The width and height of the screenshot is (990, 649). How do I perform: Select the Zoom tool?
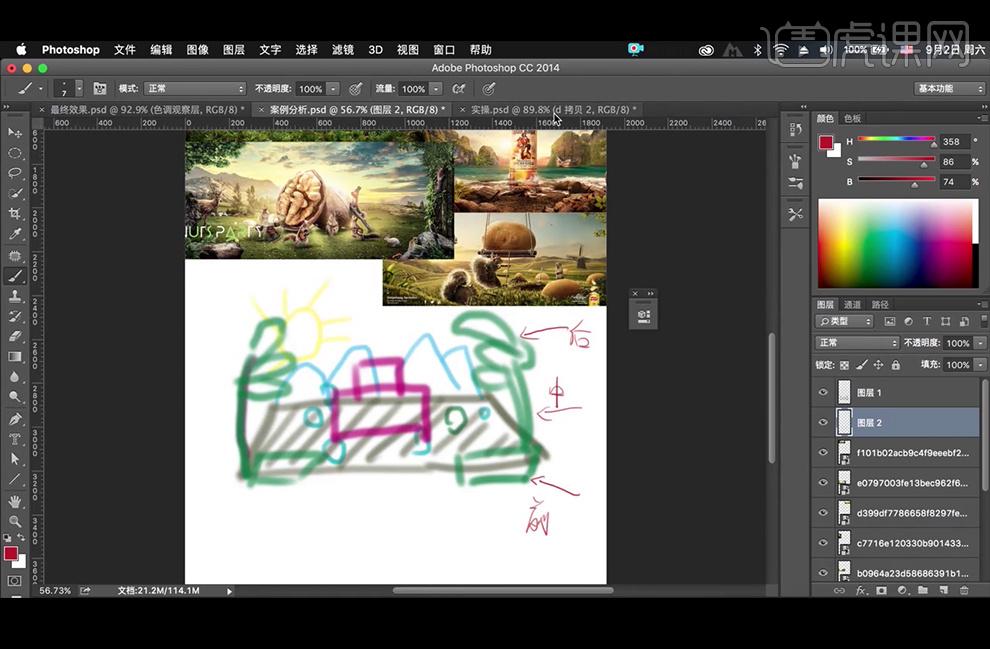click(15, 521)
